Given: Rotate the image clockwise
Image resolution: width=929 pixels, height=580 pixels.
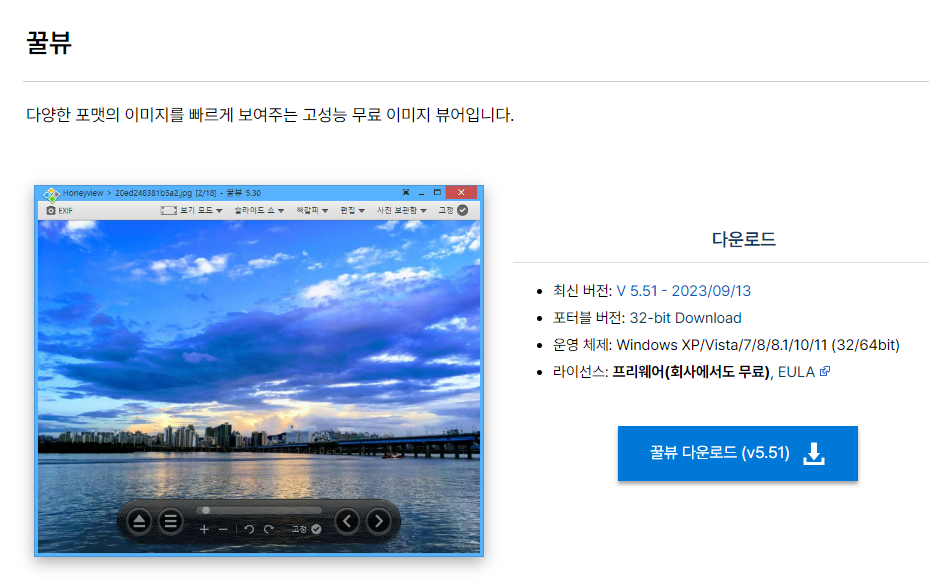Looking at the screenshot, I should (x=268, y=529).
